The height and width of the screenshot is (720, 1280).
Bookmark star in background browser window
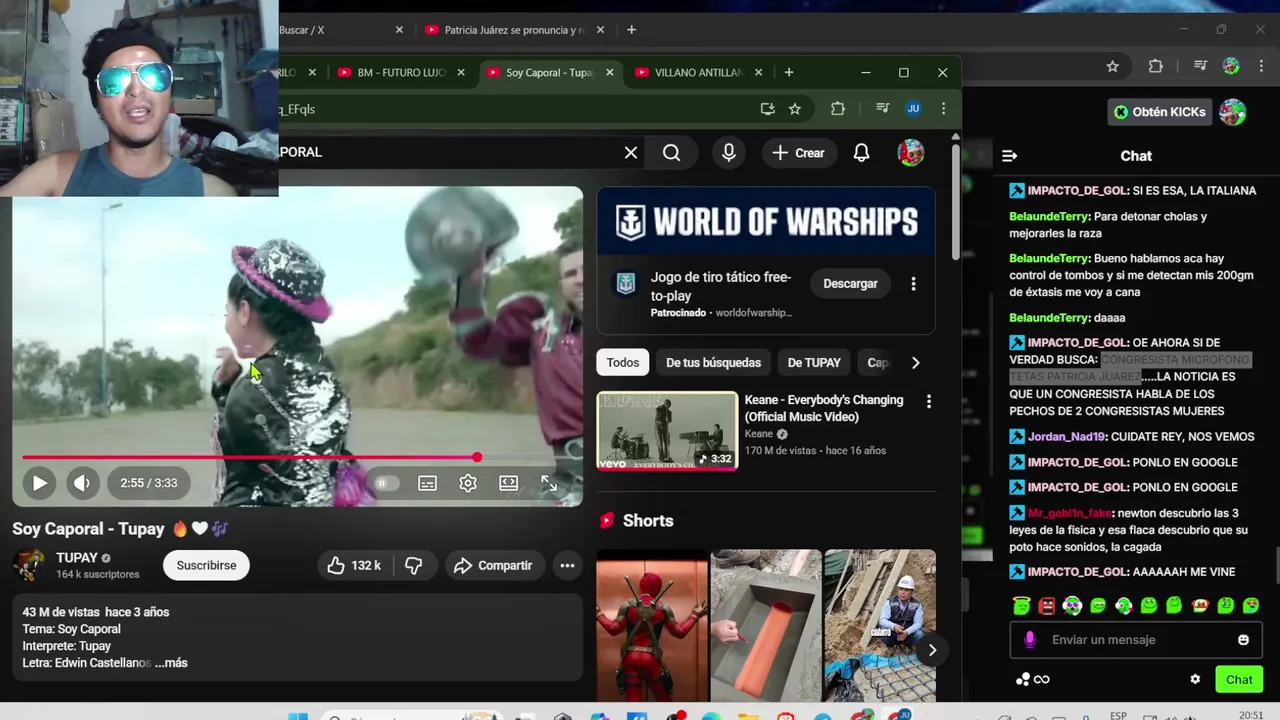coord(1112,66)
